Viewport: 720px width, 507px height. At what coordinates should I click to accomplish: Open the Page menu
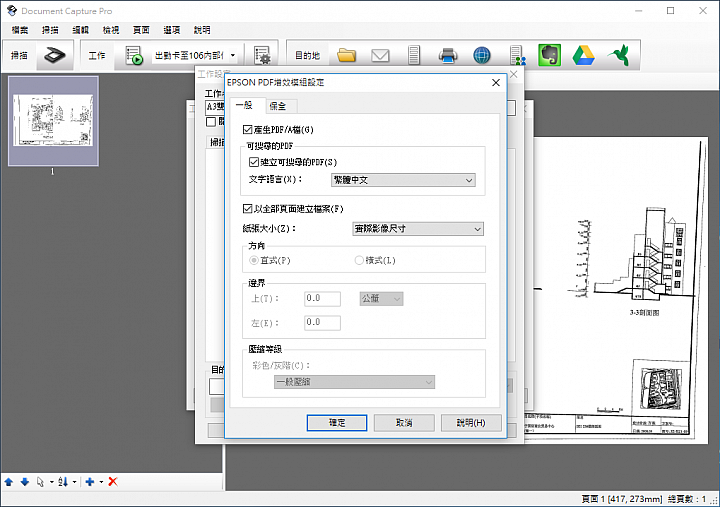pos(141,30)
